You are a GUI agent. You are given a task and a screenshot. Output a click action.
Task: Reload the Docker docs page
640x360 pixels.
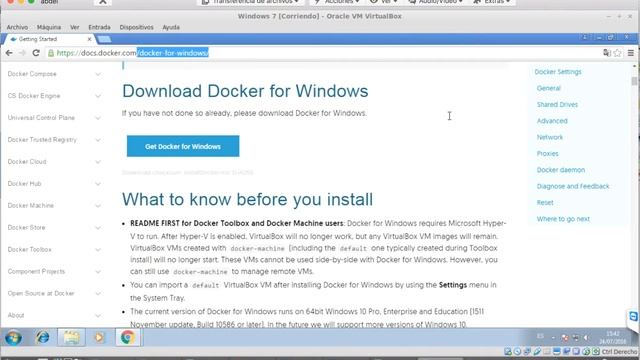[x=36, y=53]
